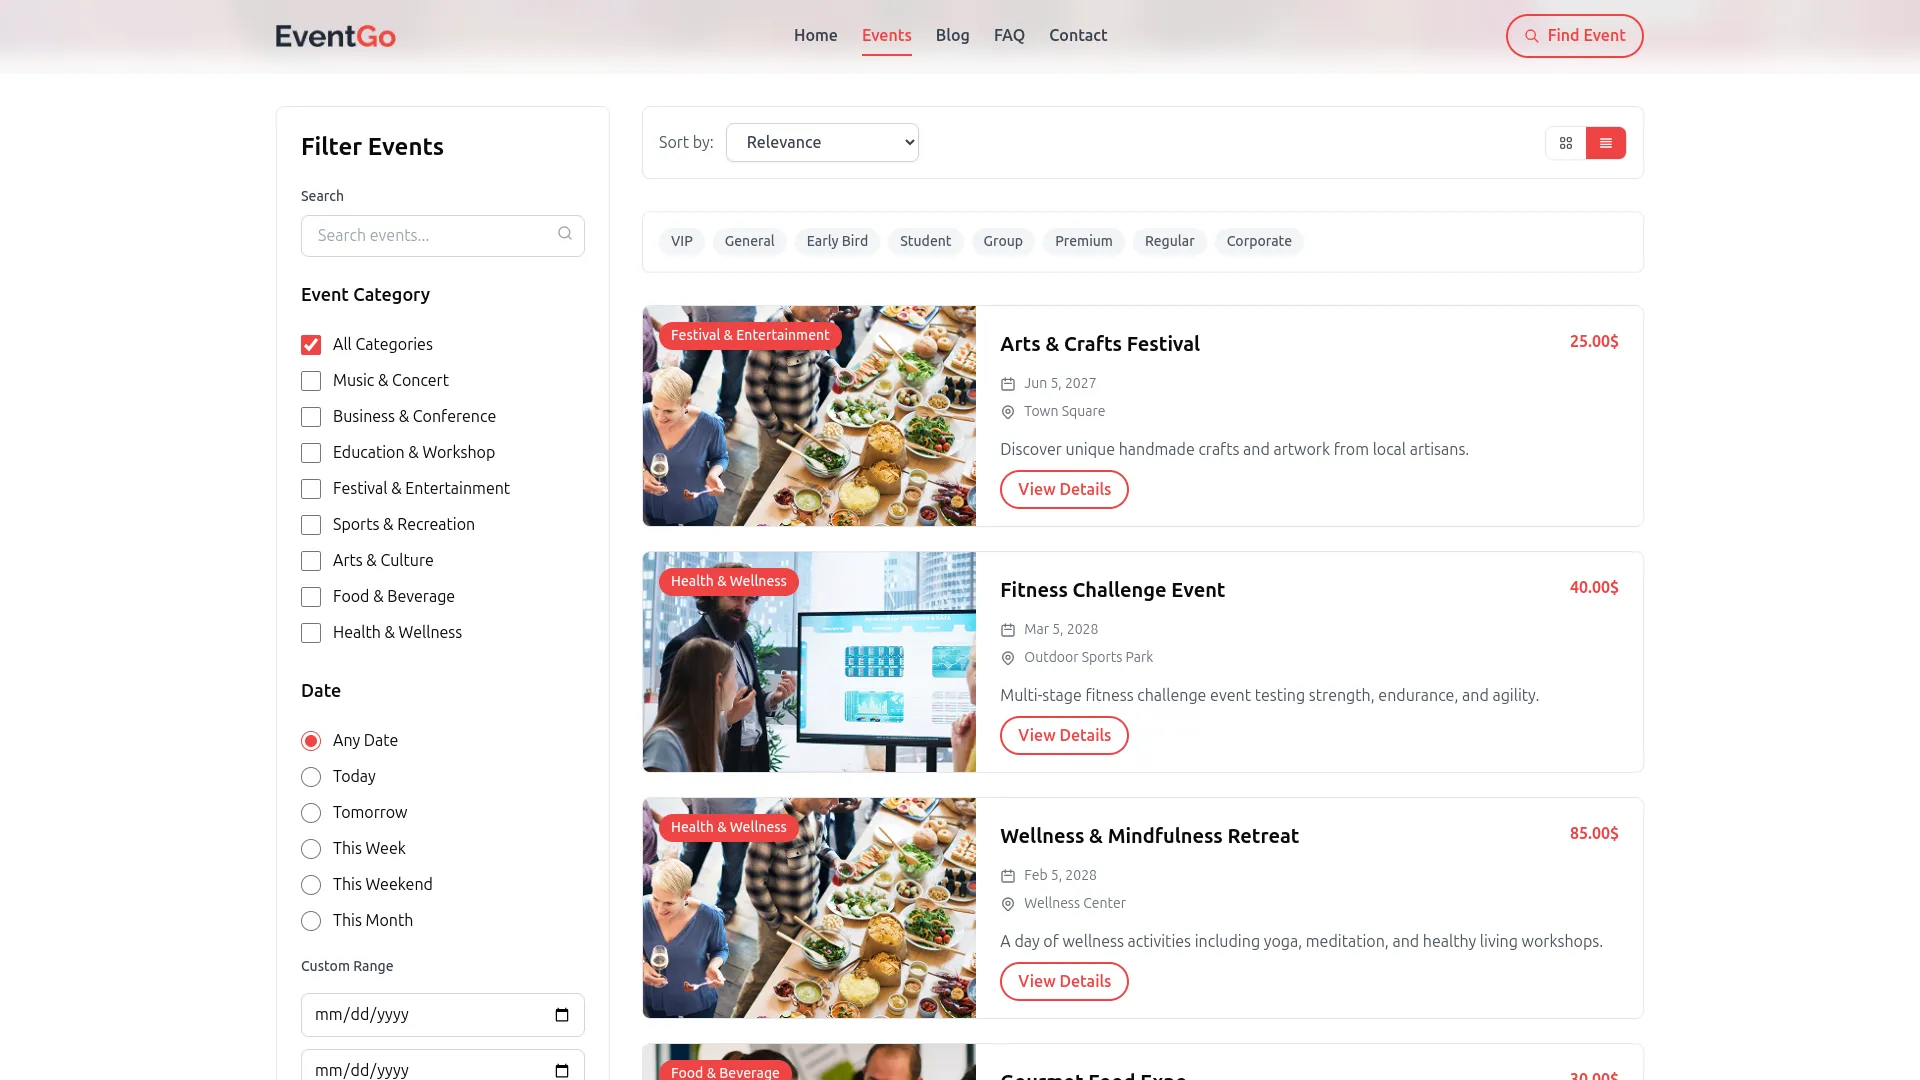Viewport: 1920px width, 1080px height.
Task: Open first custom range calendar picker icon
Action: click(562, 1015)
